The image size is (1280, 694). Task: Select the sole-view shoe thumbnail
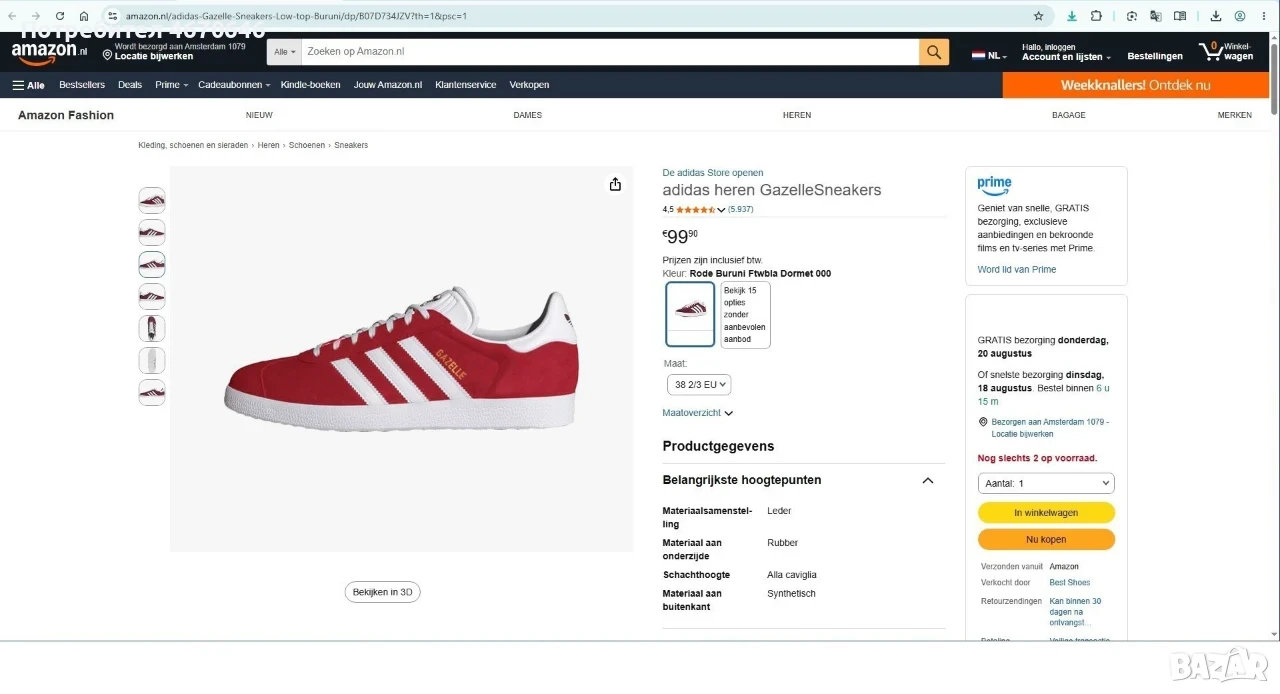(x=152, y=361)
